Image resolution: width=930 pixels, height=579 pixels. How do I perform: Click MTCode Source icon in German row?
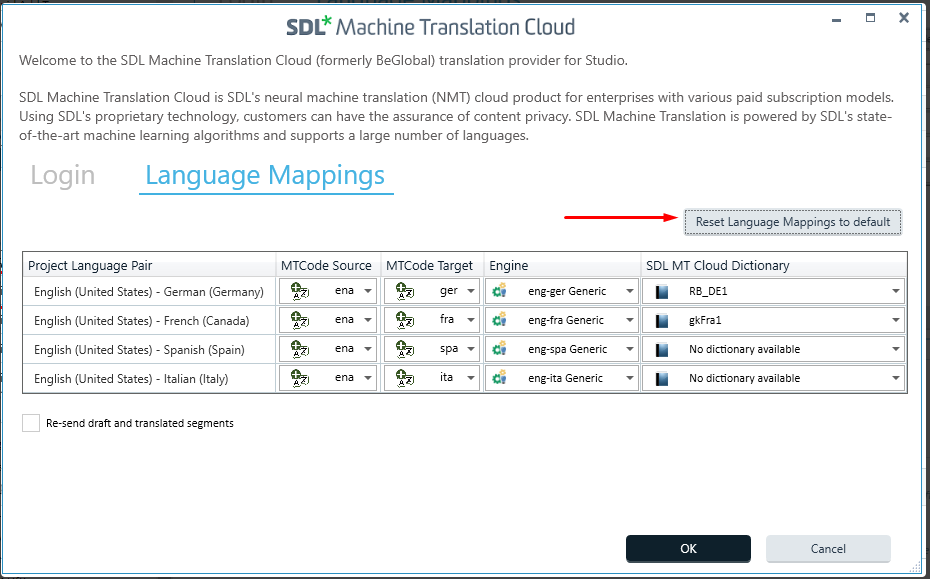tap(300, 291)
